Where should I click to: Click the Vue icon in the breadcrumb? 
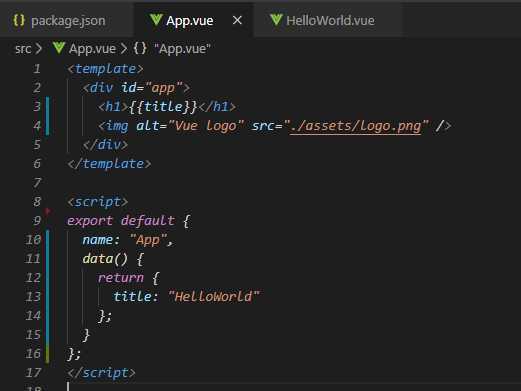(59, 48)
